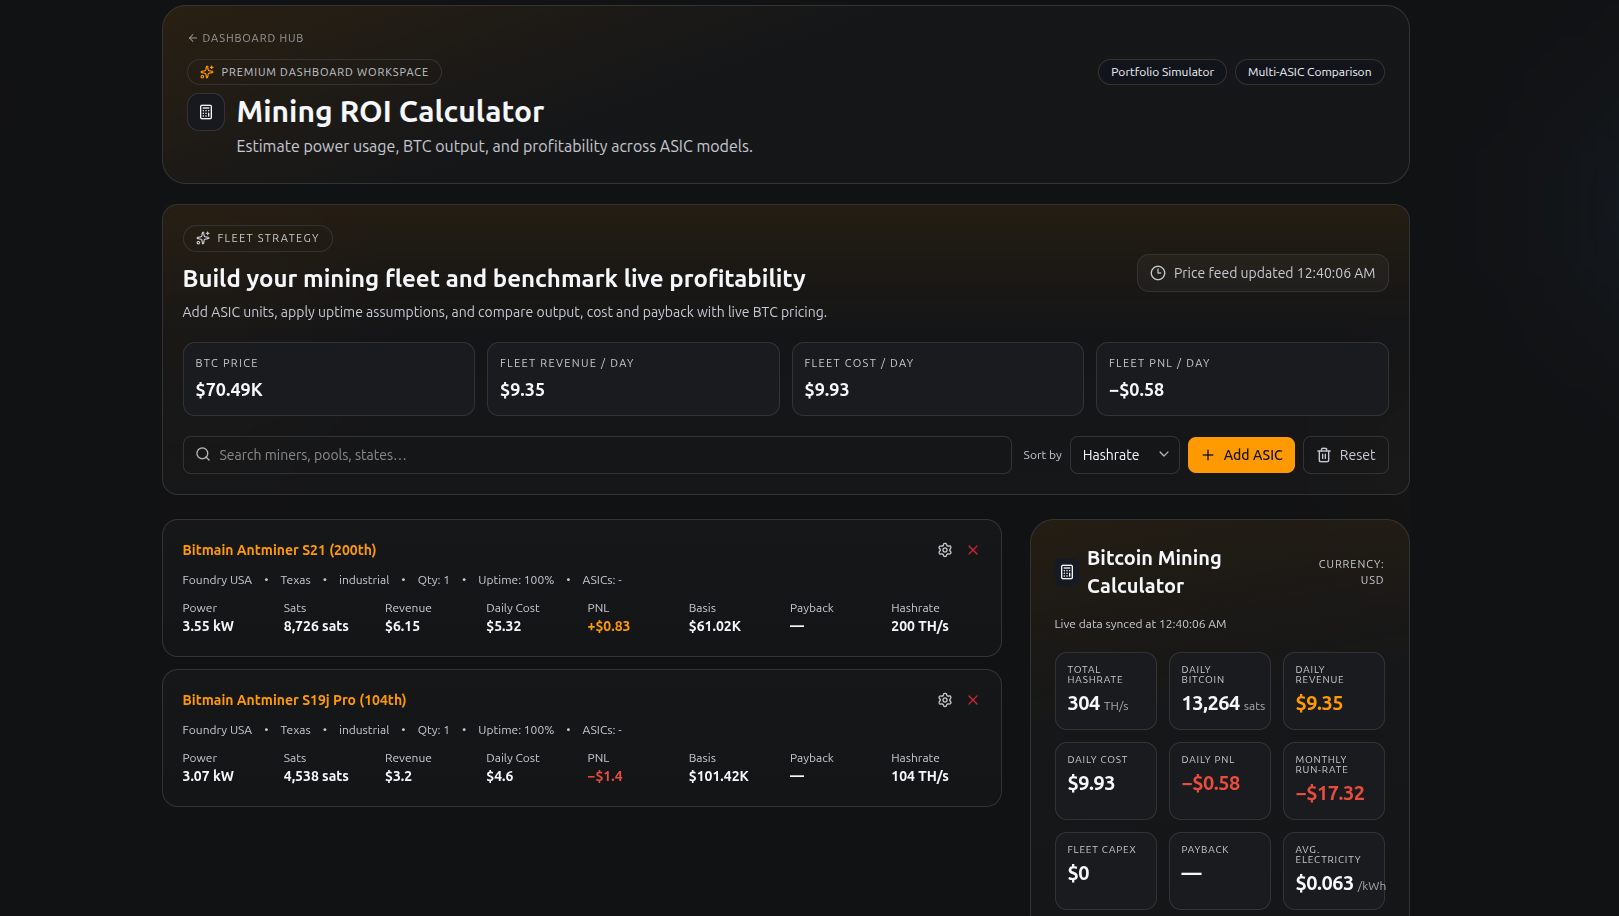Remove the Antminer S21 with its X button
Screen dimensions: 1619x916
(x=972, y=549)
